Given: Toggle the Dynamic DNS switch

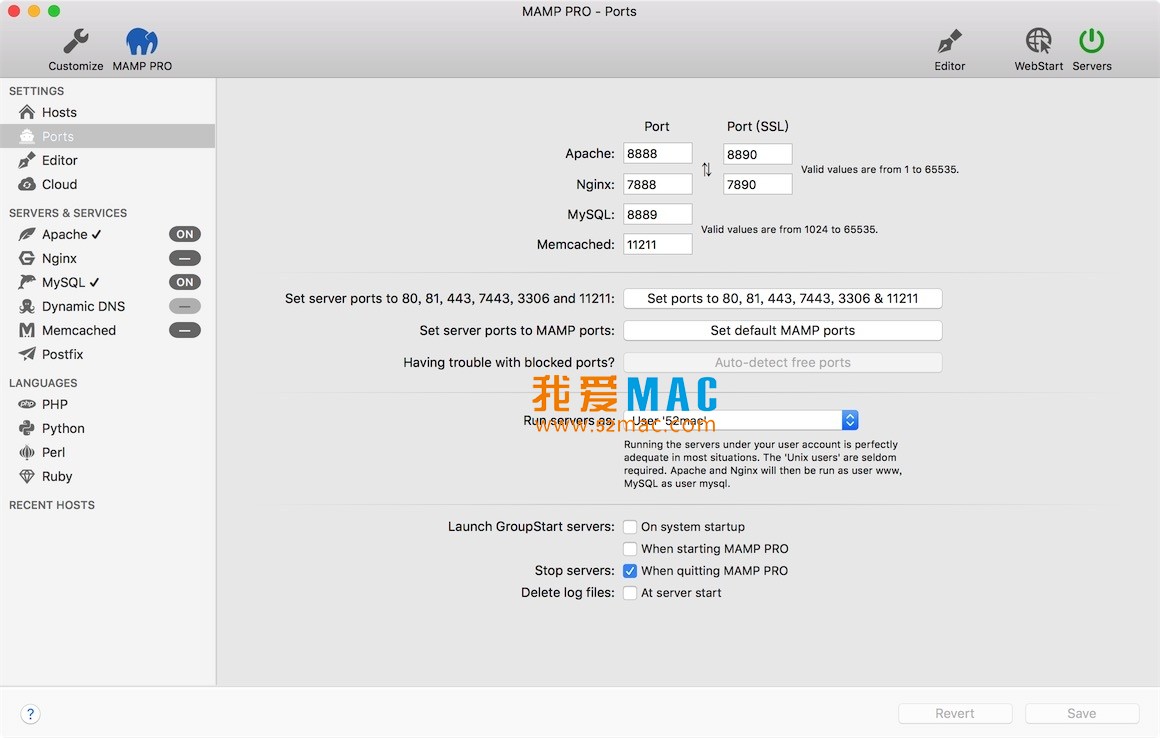Looking at the screenshot, I should pyautogui.click(x=184, y=306).
